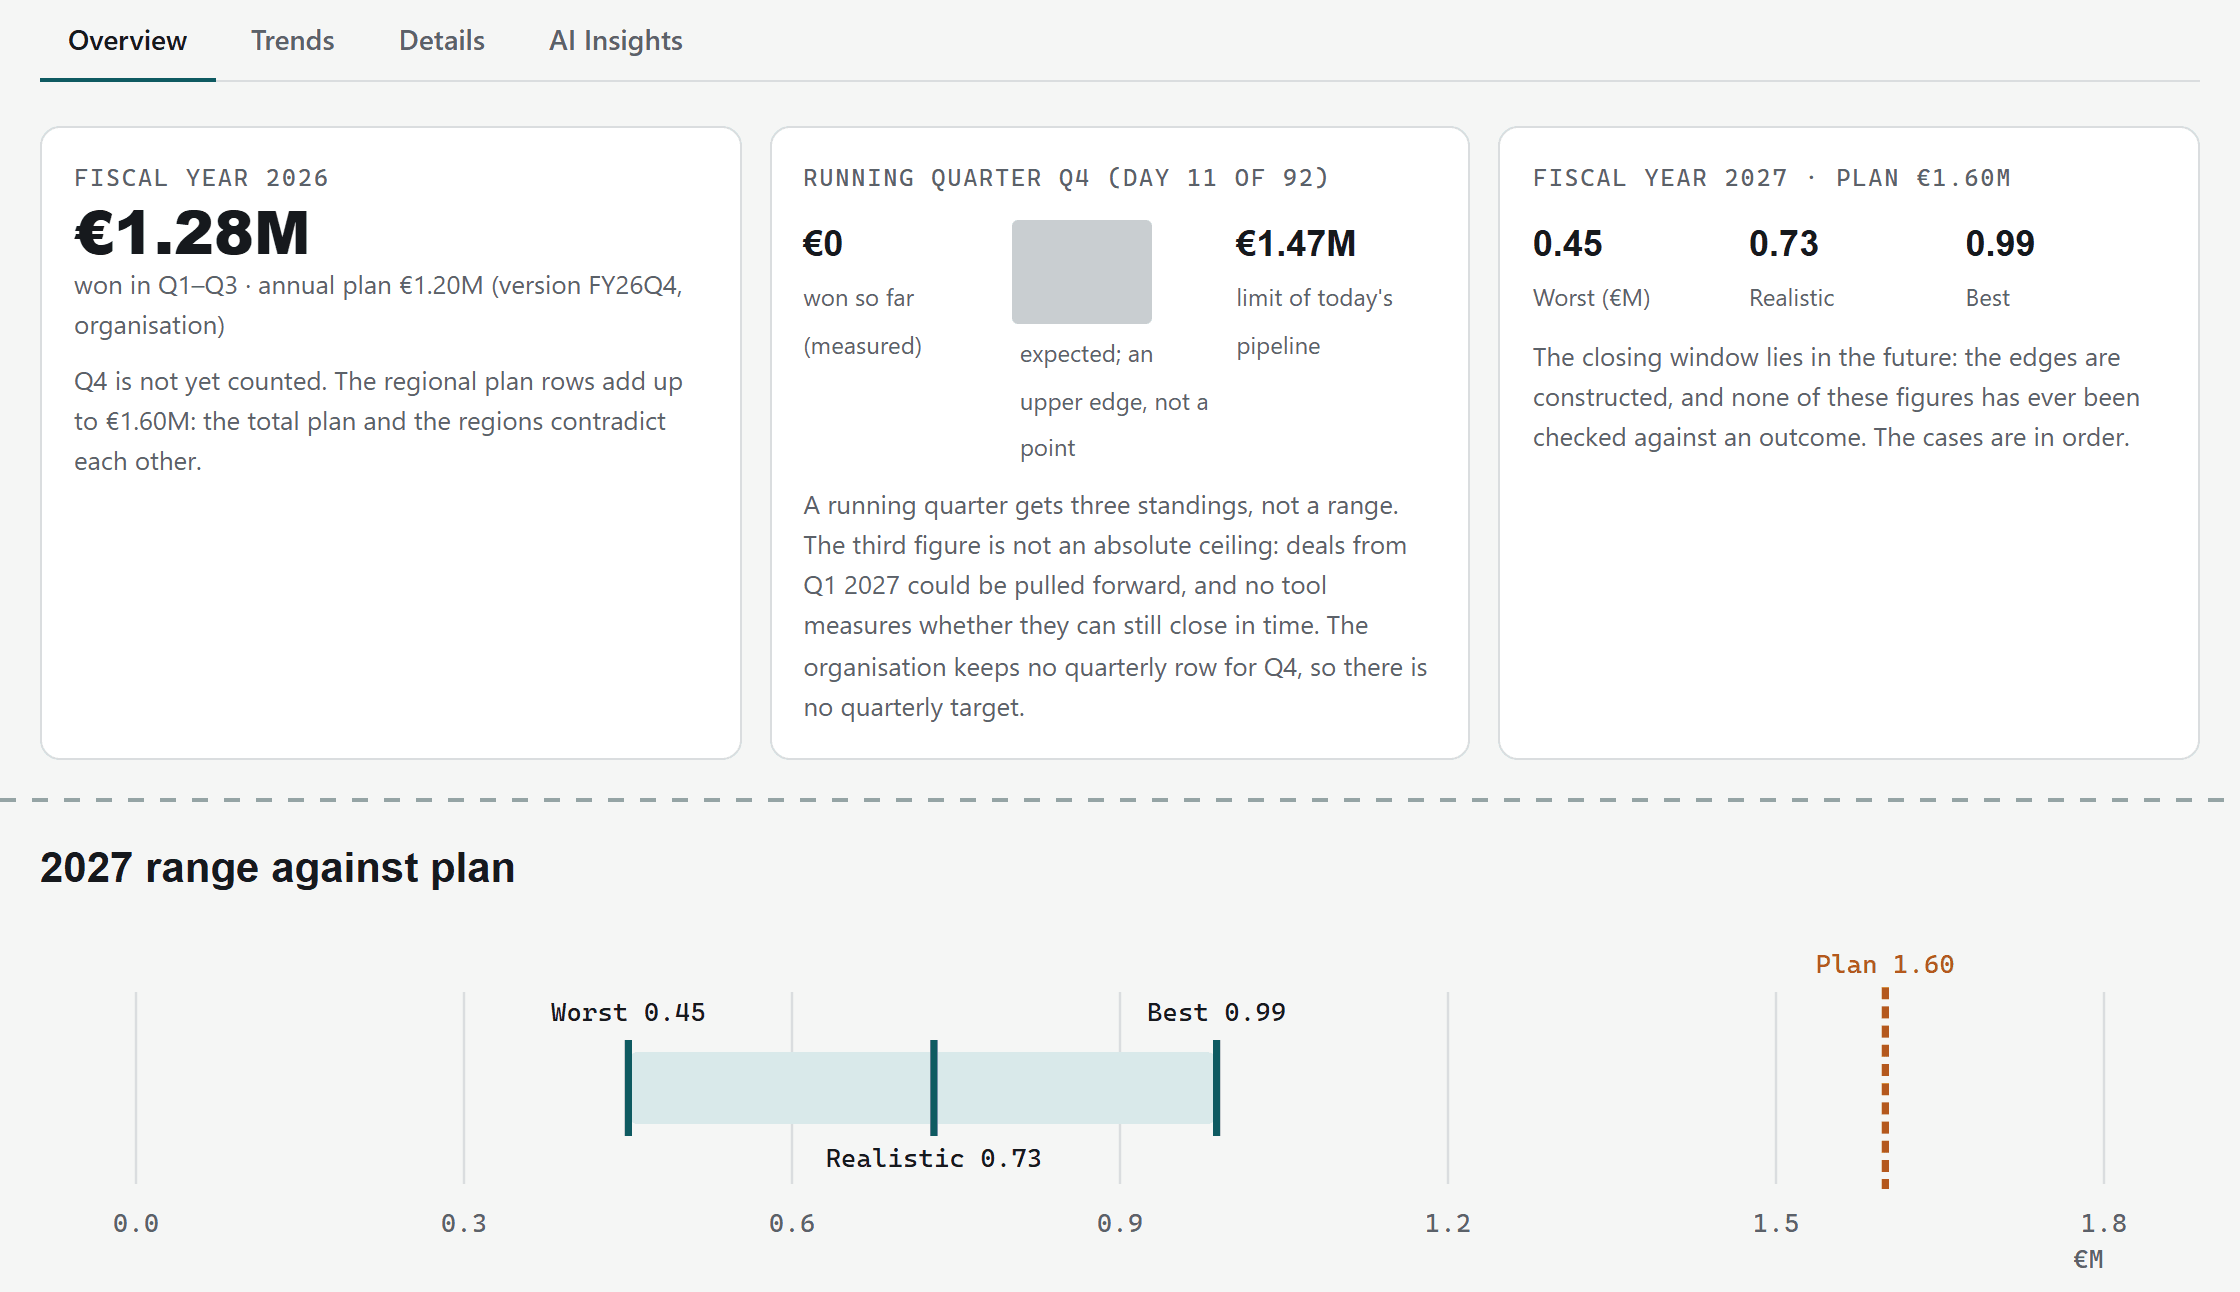Click the €M axis unit label

(x=2089, y=1259)
